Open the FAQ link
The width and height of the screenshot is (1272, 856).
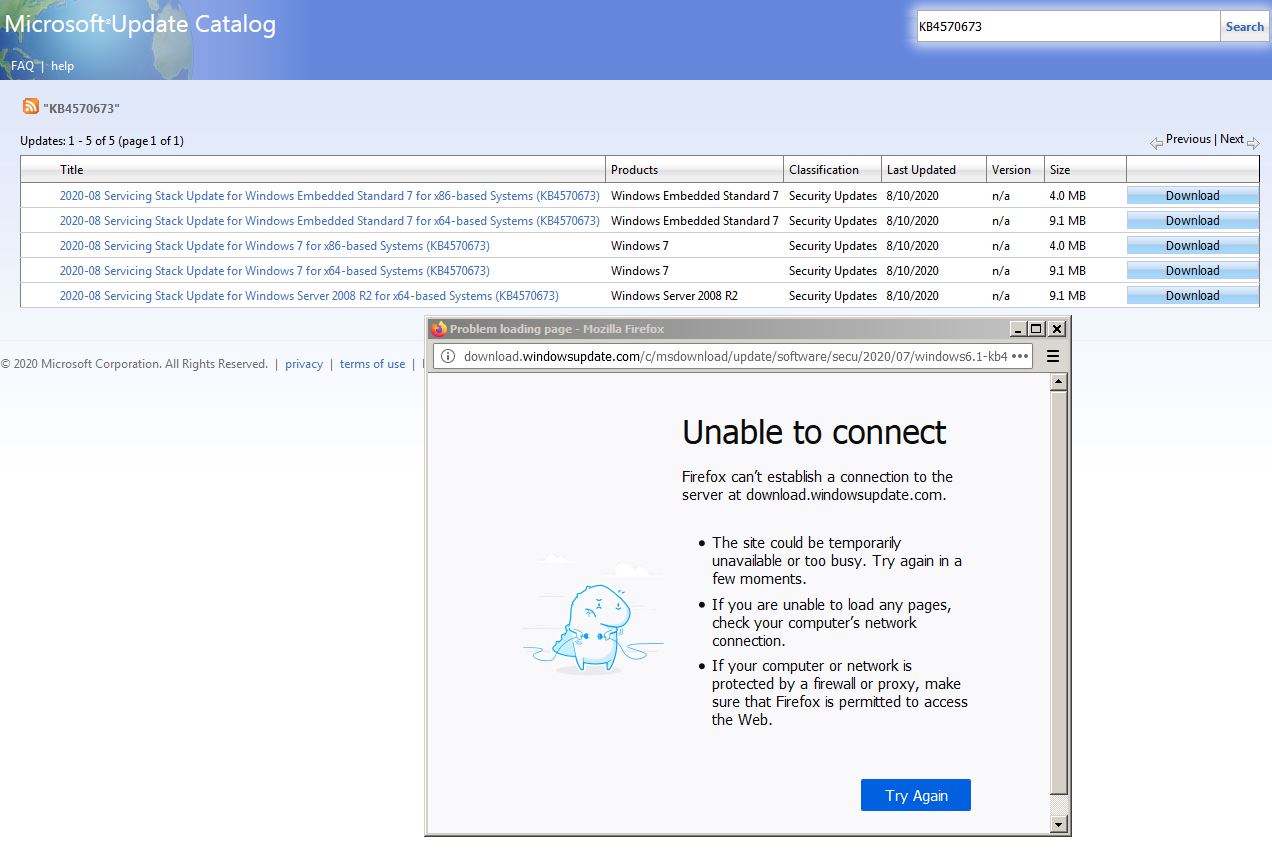point(22,66)
